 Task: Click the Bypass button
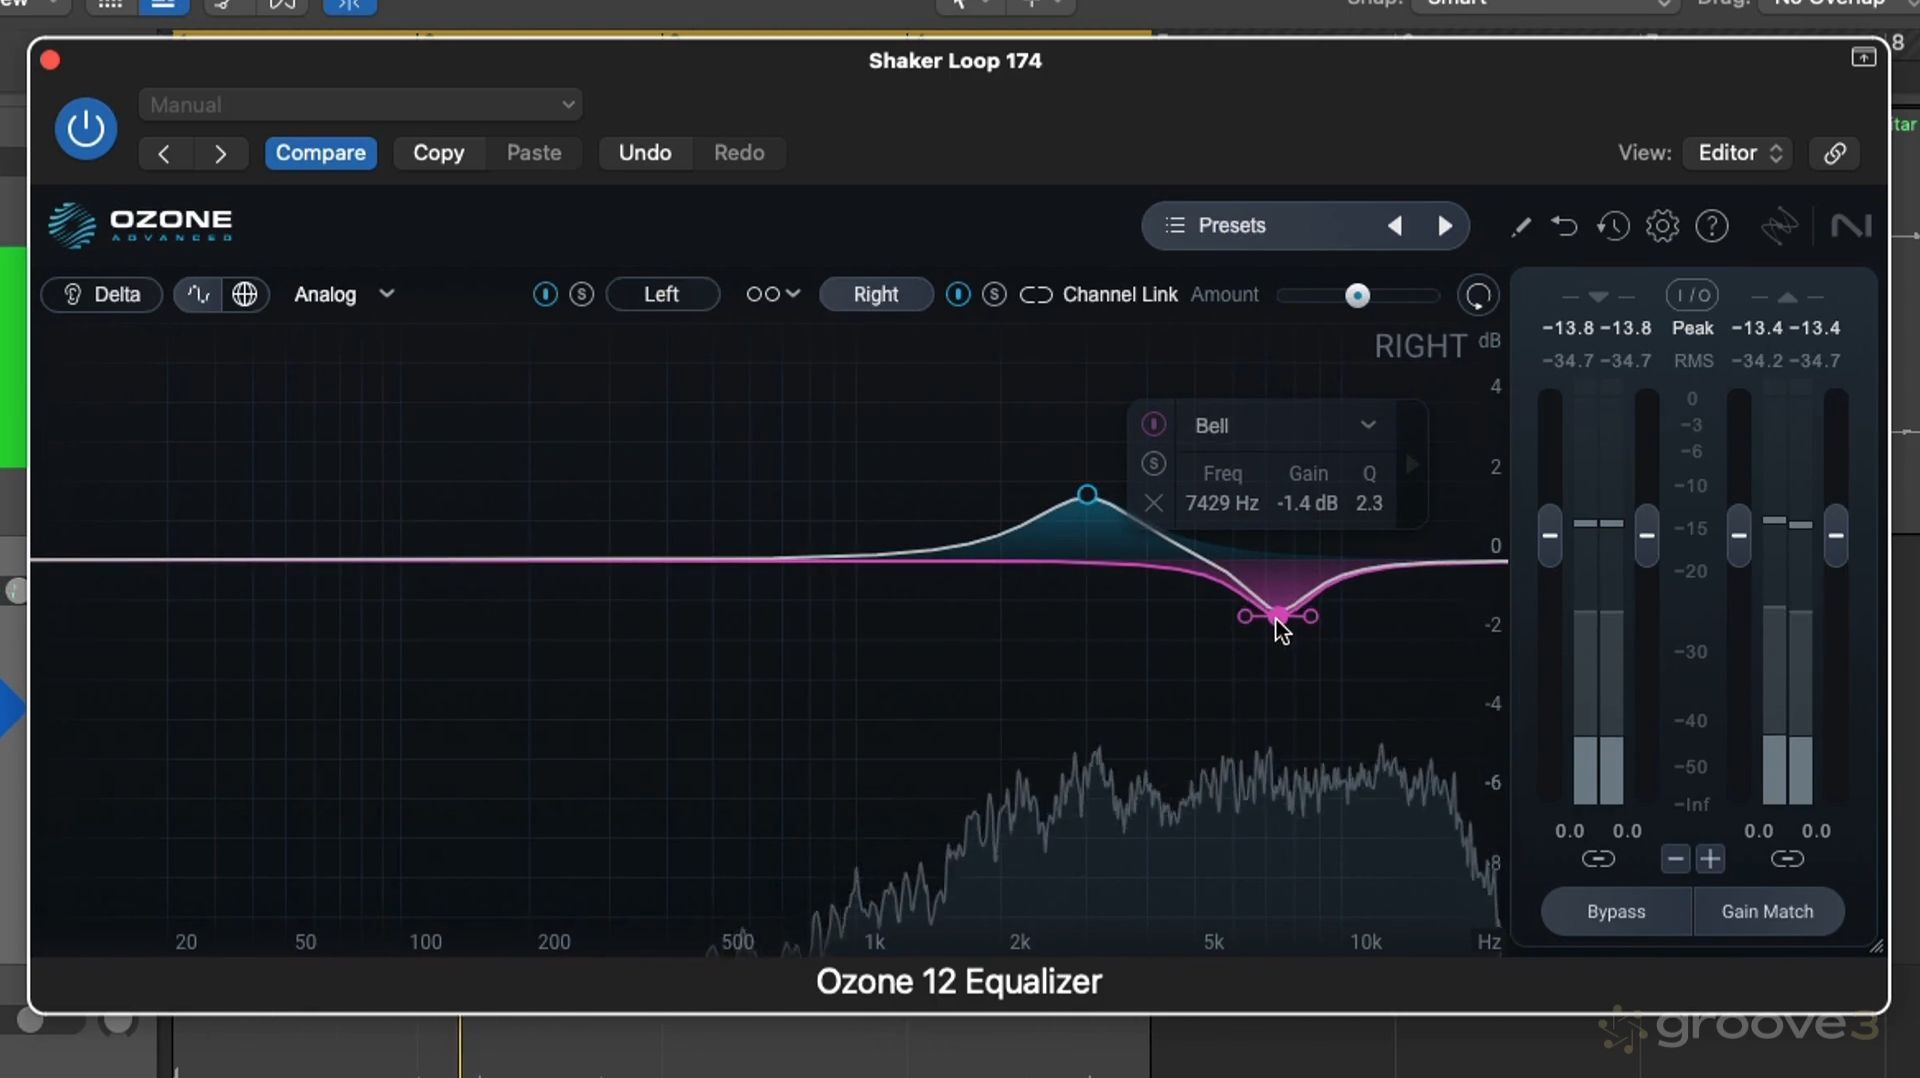tap(1616, 912)
